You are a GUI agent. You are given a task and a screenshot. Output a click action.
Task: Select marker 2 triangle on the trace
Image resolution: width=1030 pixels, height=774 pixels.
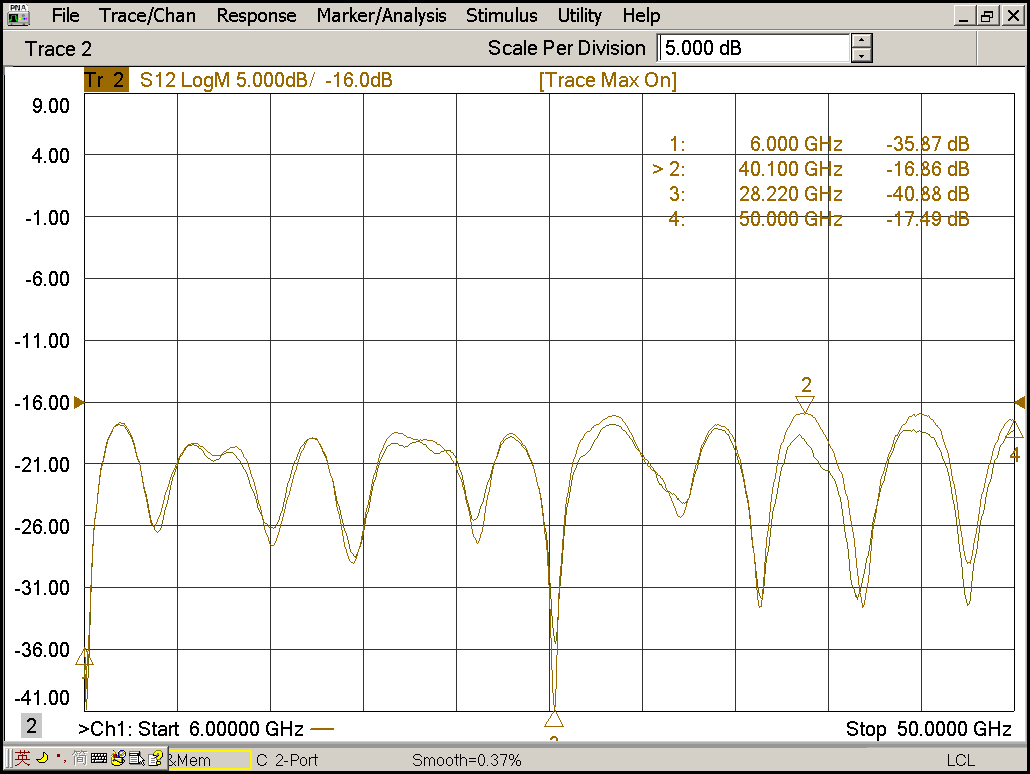[x=806, y=403]
